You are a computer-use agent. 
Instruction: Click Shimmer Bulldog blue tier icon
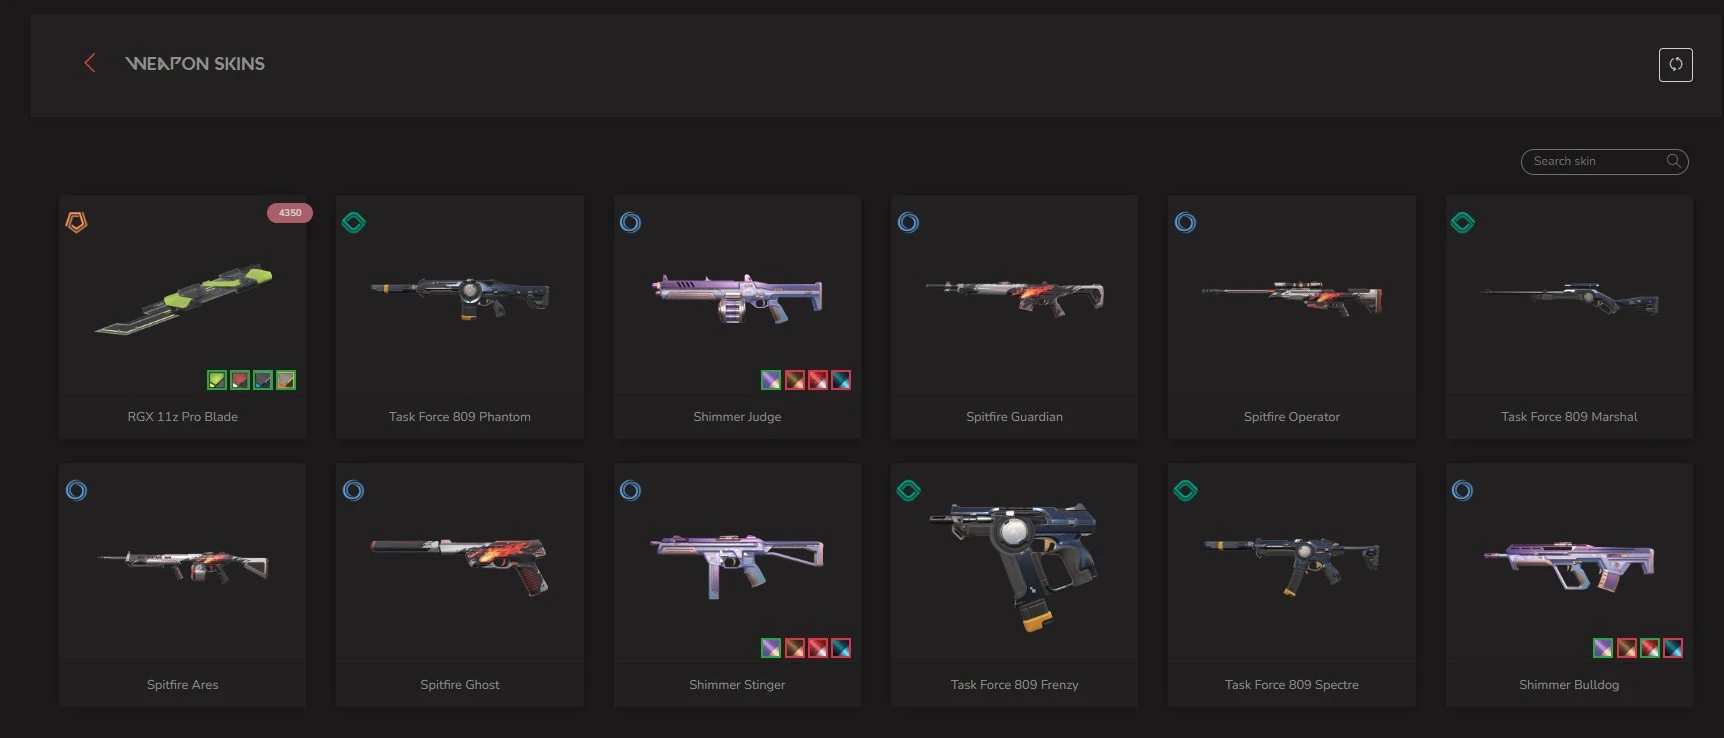coord(1462,490)
